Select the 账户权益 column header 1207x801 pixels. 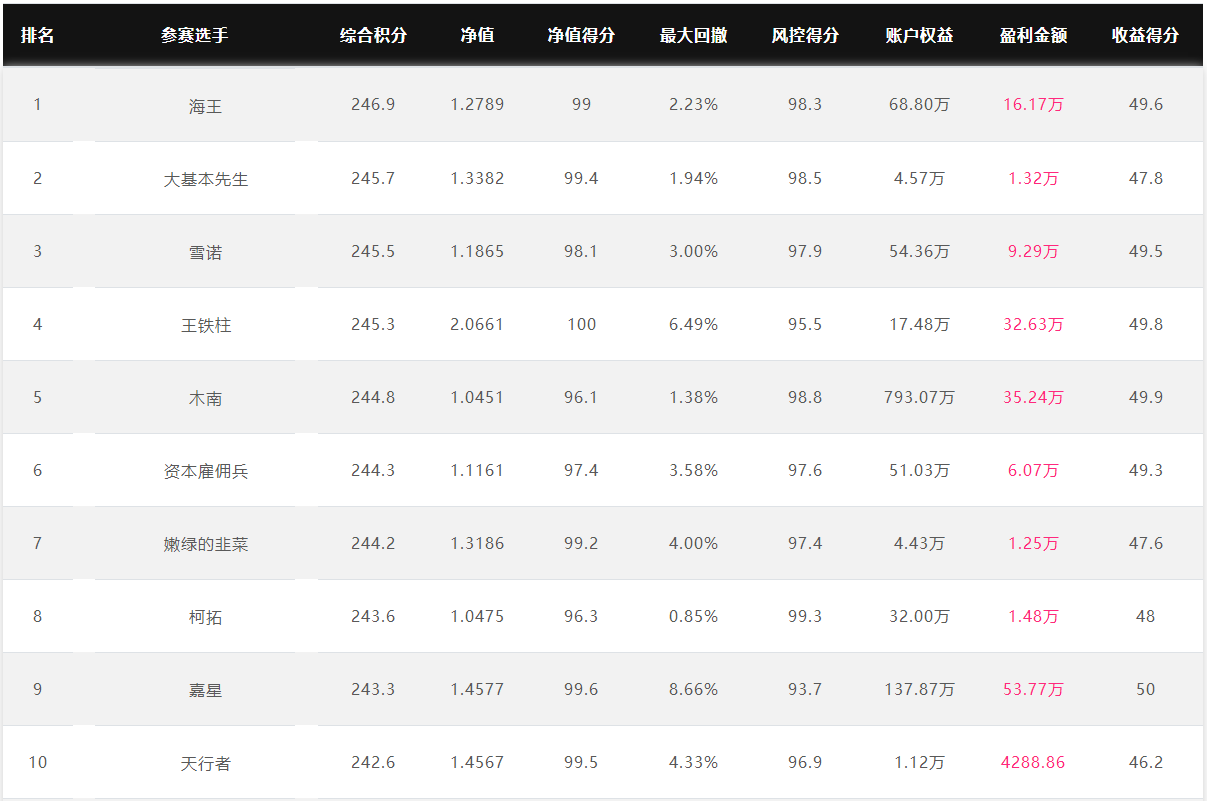point(919,35)
